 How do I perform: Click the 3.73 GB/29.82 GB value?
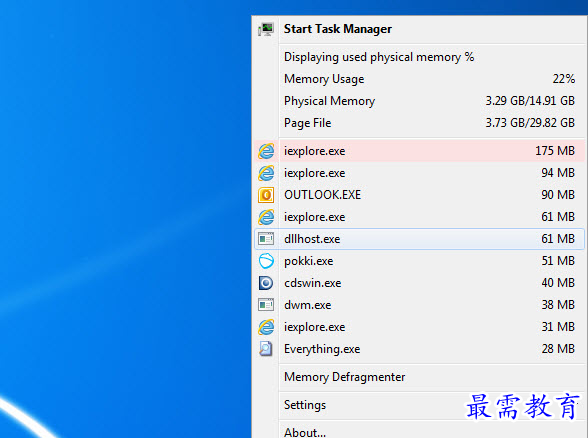[530, 123]
